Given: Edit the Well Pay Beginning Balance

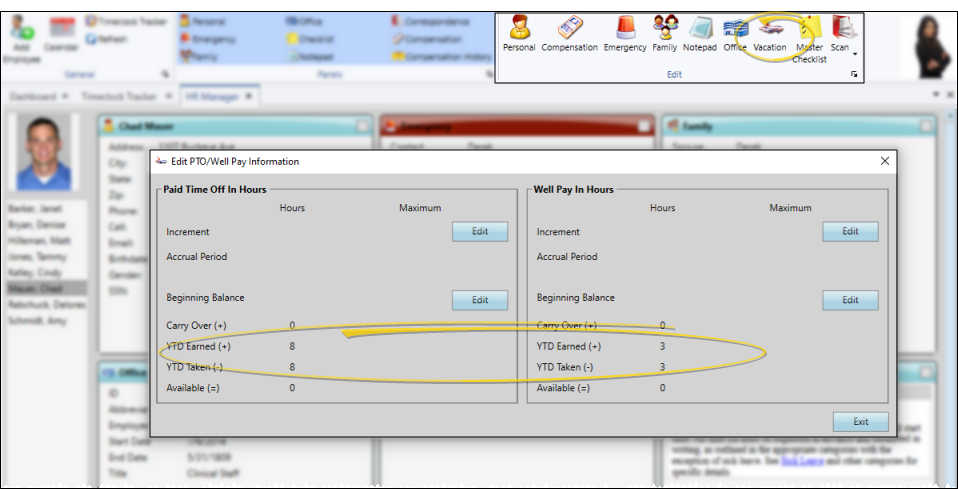Looking at the screenshot, I should coord(849,300).
